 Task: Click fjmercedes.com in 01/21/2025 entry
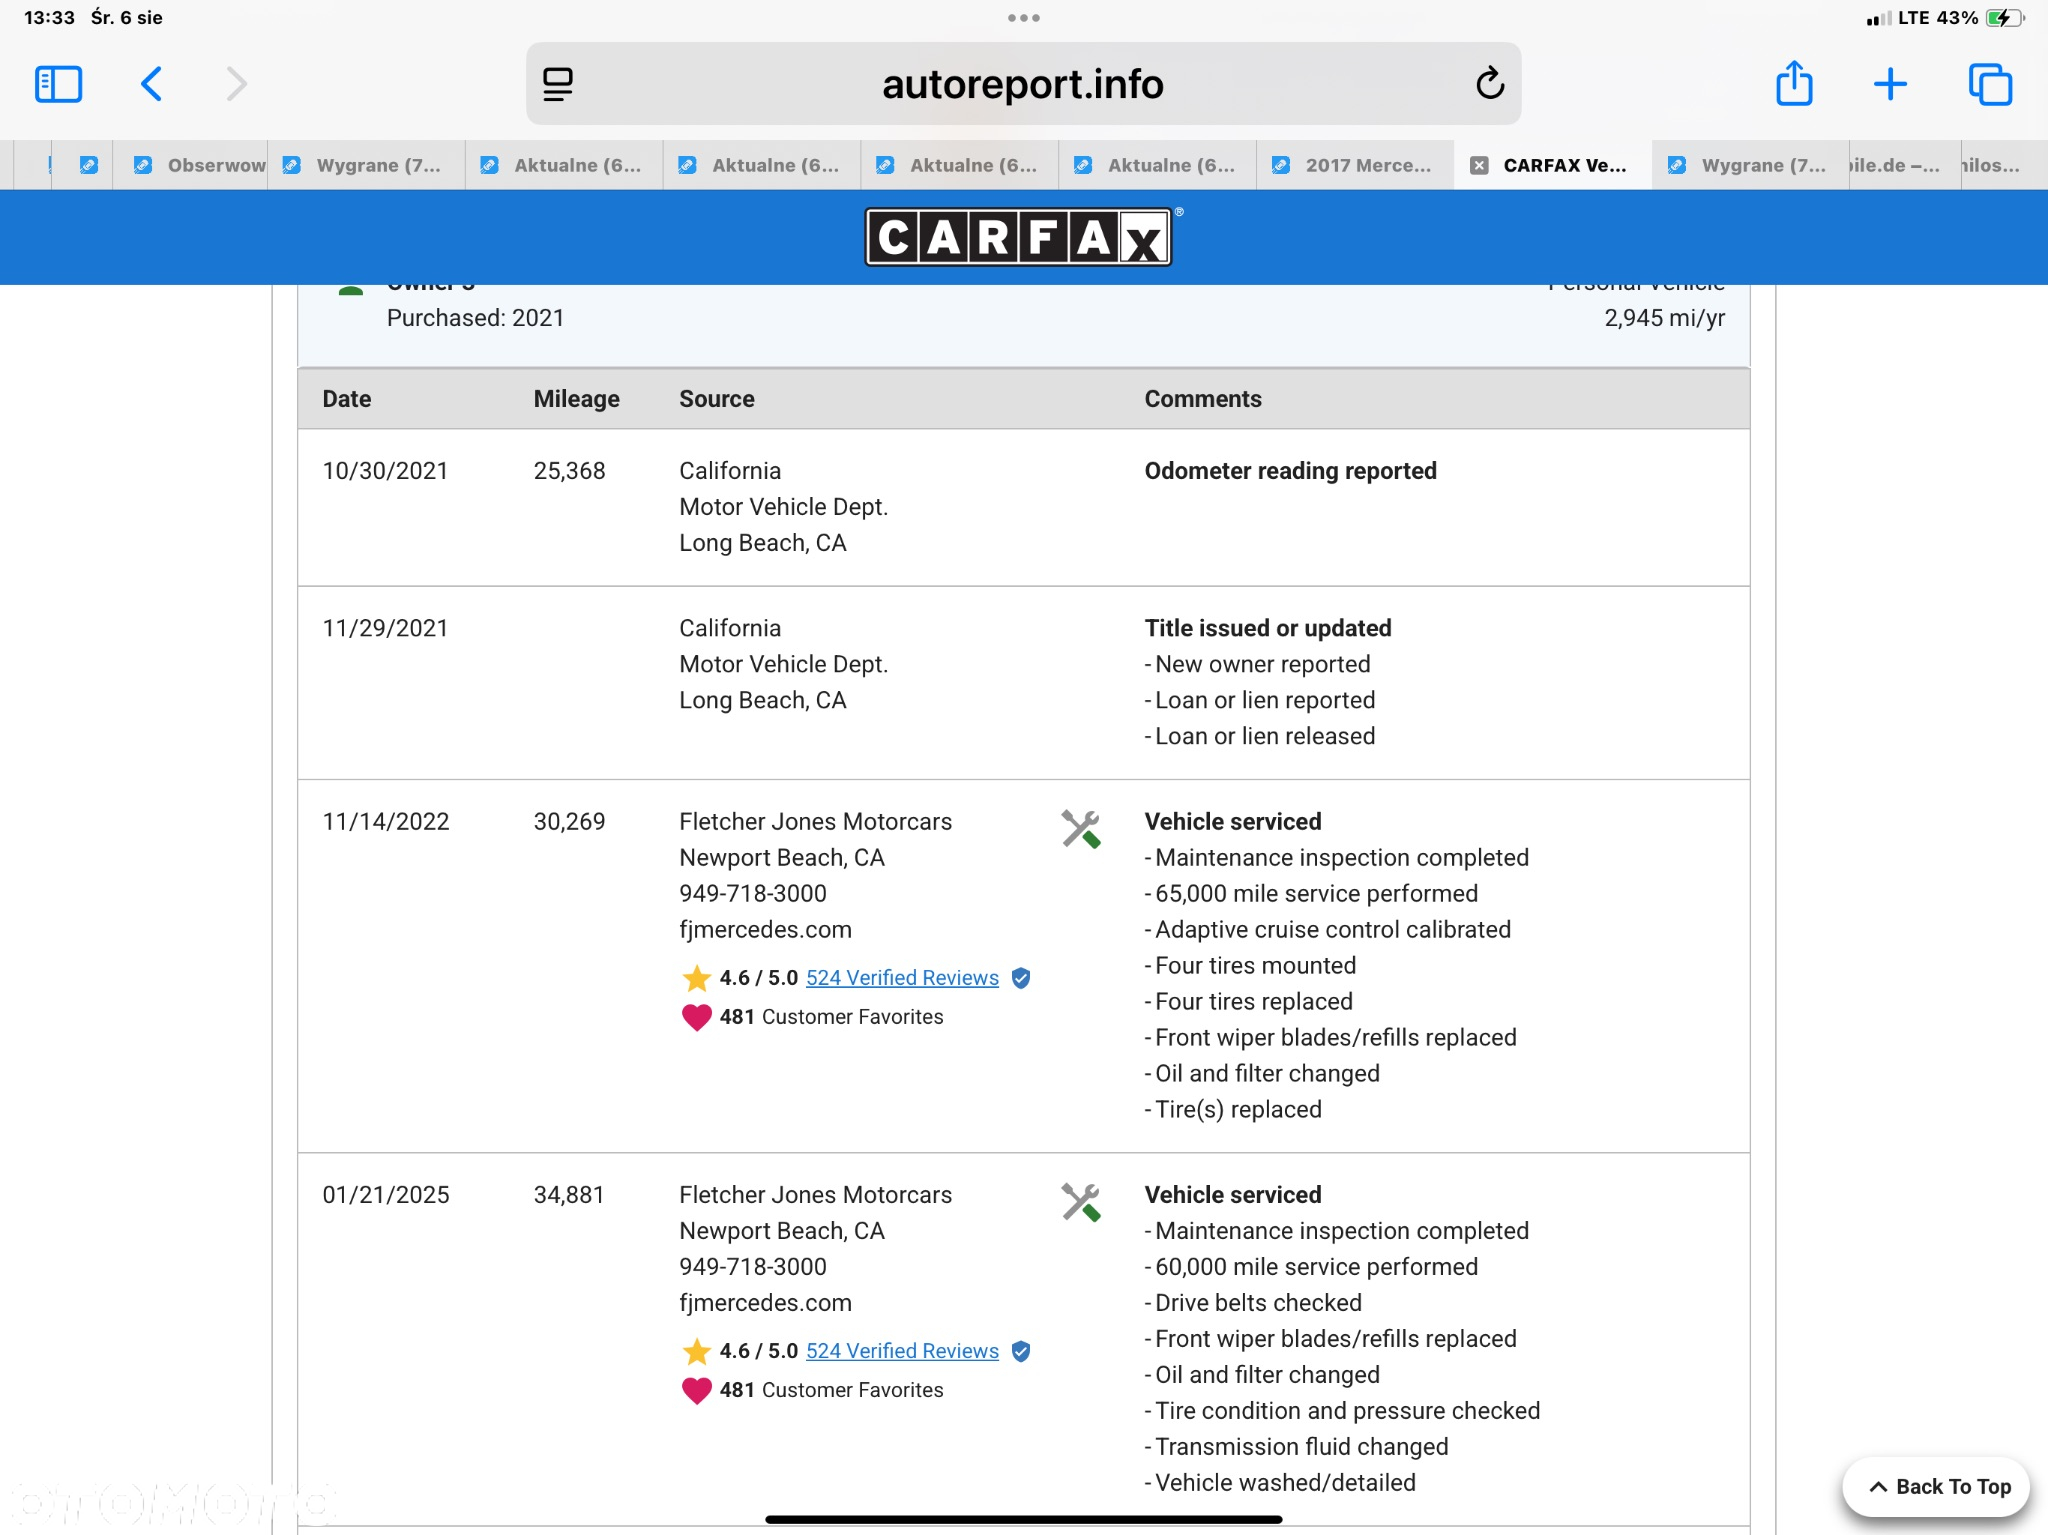(x=765, y=1303)
